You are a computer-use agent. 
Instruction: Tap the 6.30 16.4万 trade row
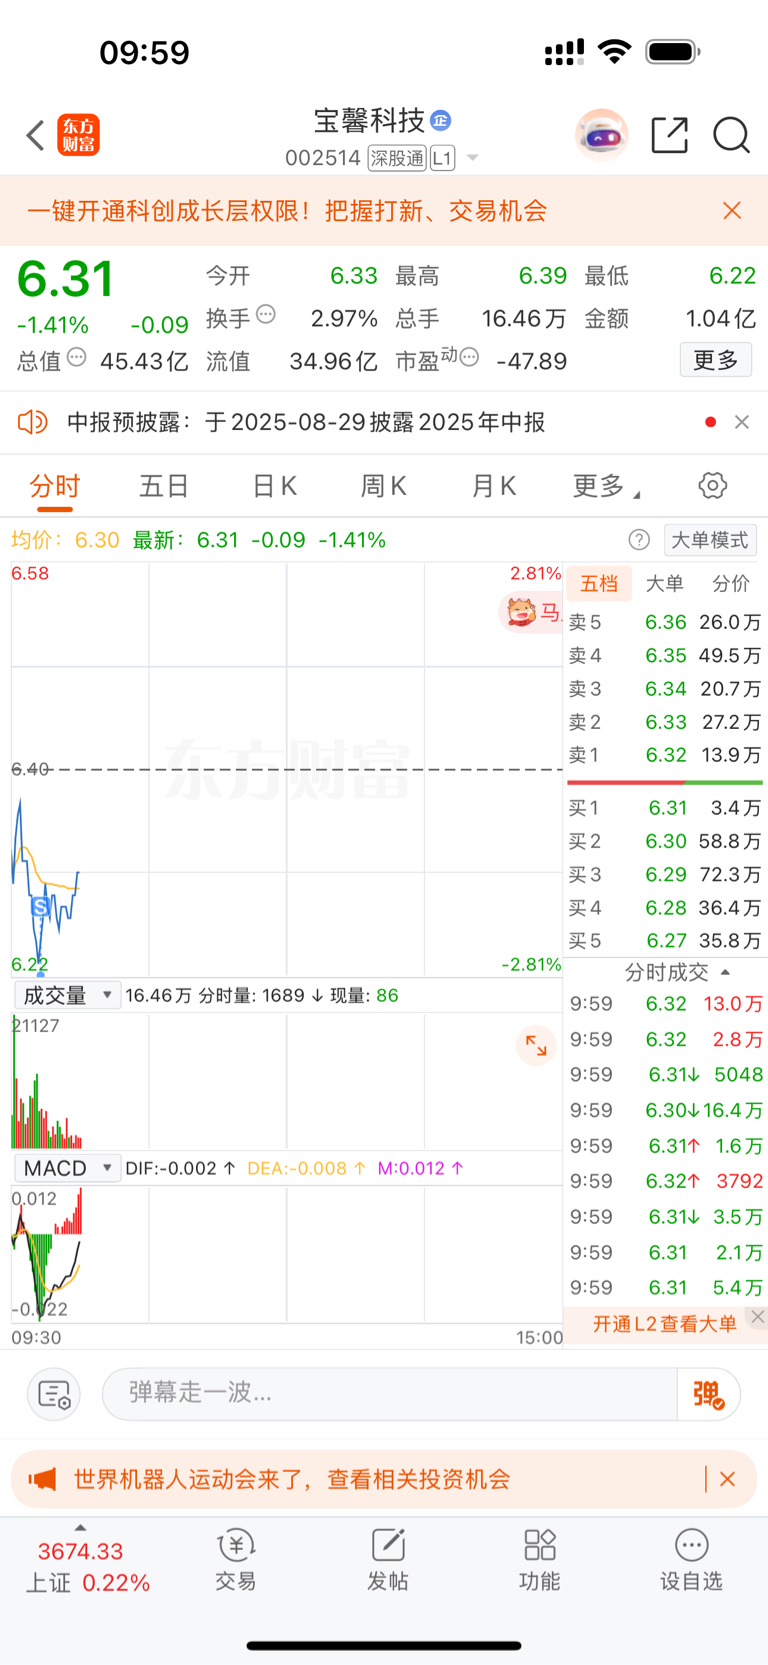tap(666, 1110)
